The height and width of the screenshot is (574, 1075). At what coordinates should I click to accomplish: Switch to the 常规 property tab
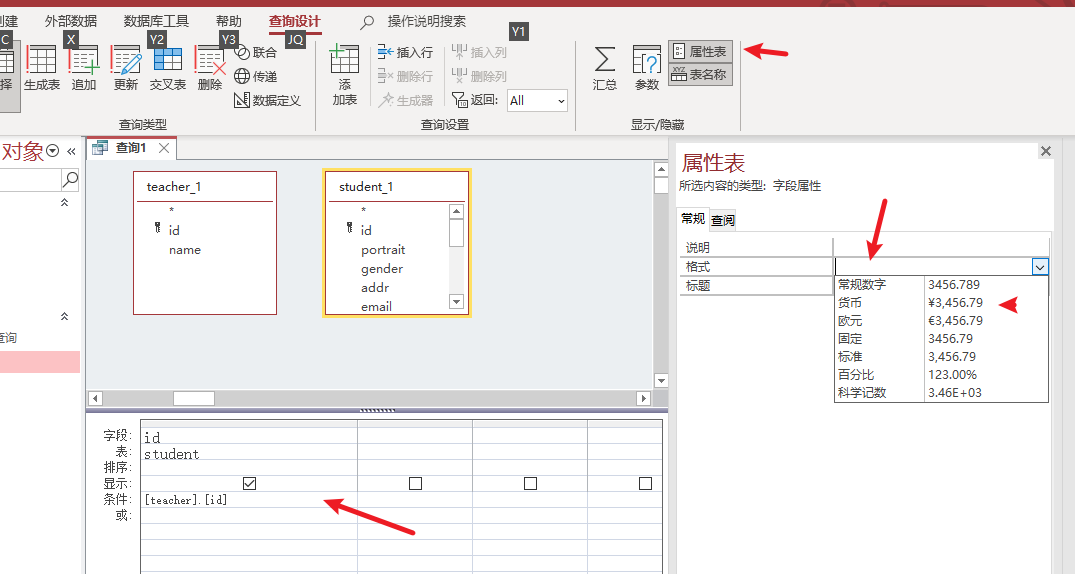(692, 218)
